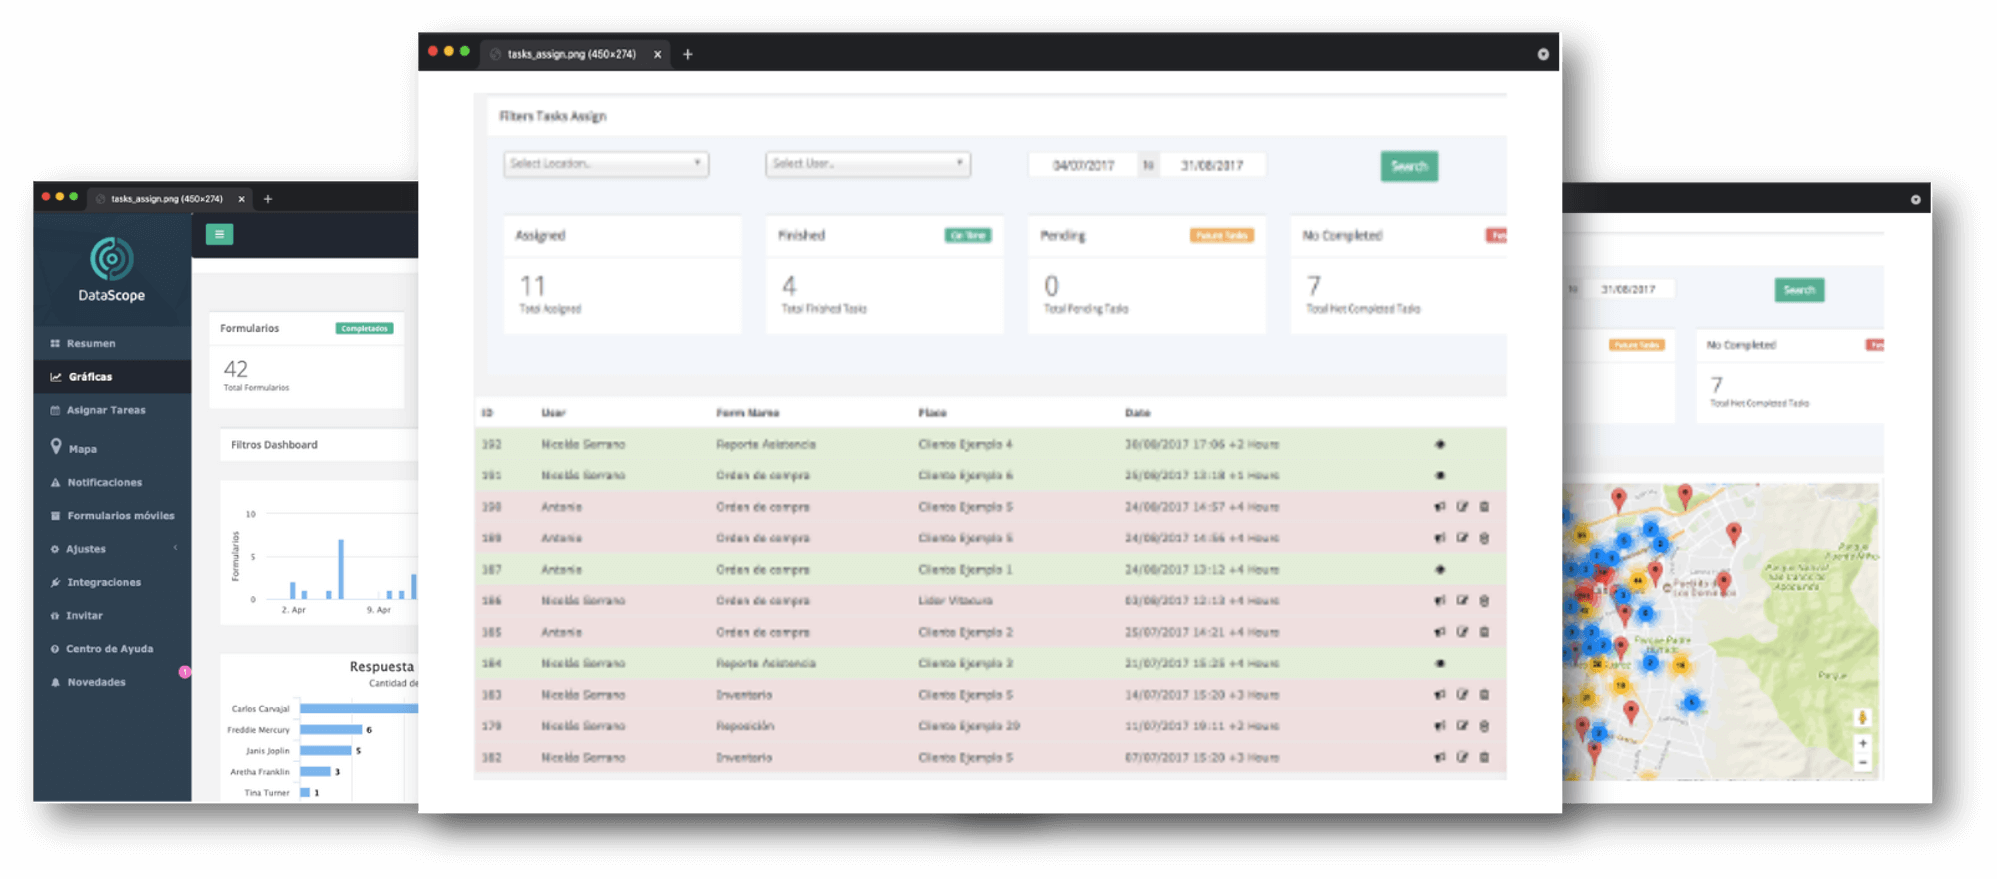Open a new tab in the center window

688,54
